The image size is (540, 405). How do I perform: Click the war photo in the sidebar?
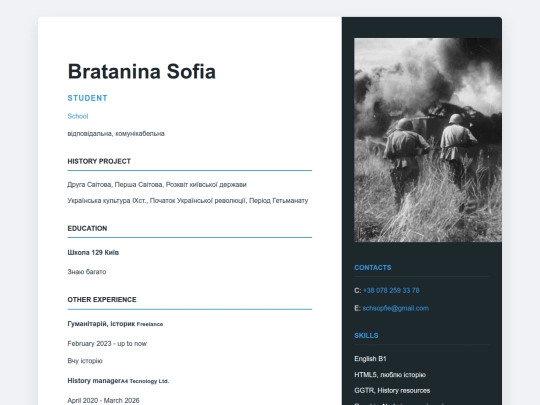click(428, 140)
